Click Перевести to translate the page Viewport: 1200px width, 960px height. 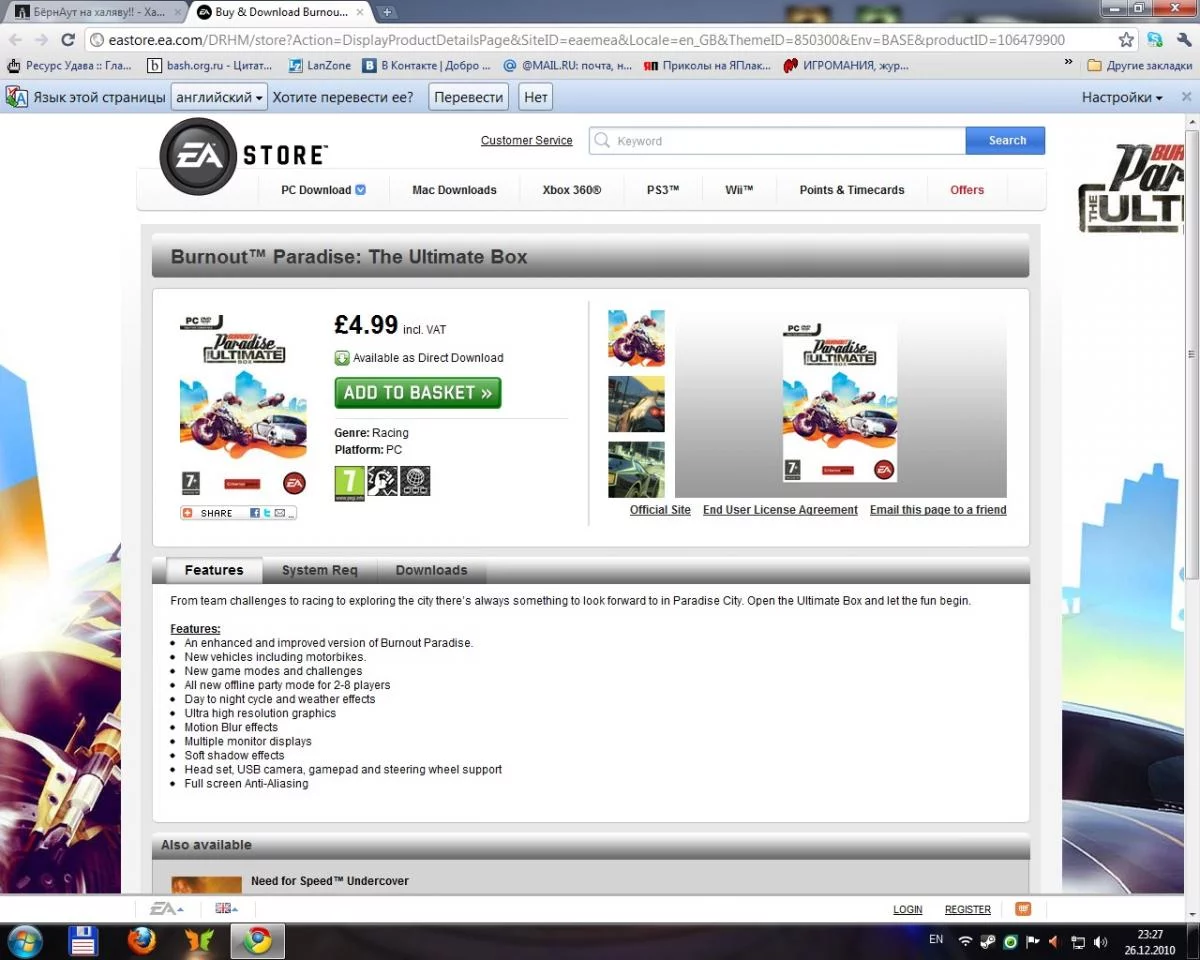tap(469, 97)
